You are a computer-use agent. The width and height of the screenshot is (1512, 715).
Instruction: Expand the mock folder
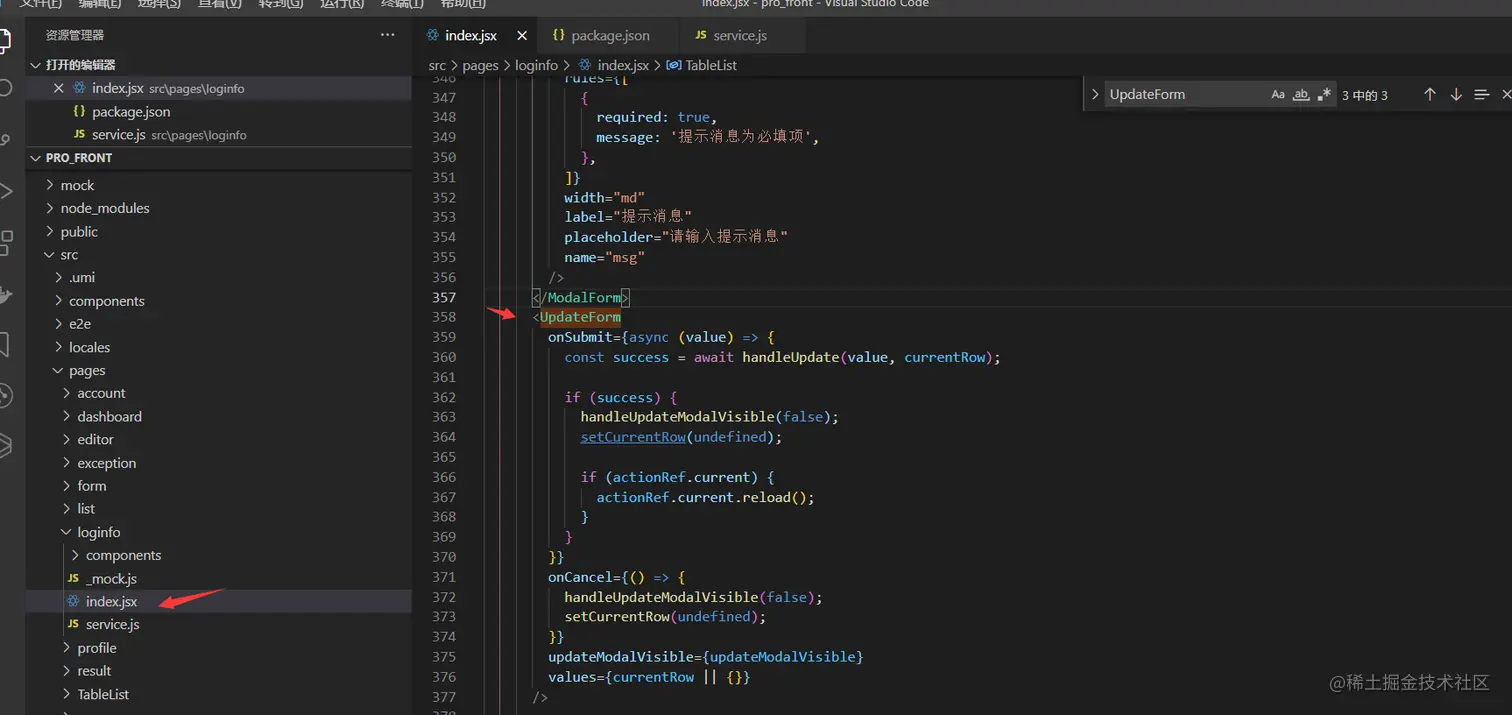pos(77,185)
